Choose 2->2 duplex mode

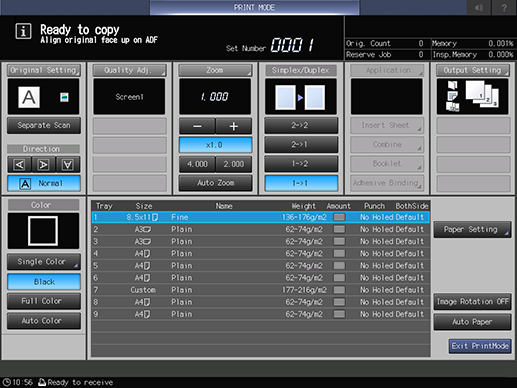coord(301,125)
